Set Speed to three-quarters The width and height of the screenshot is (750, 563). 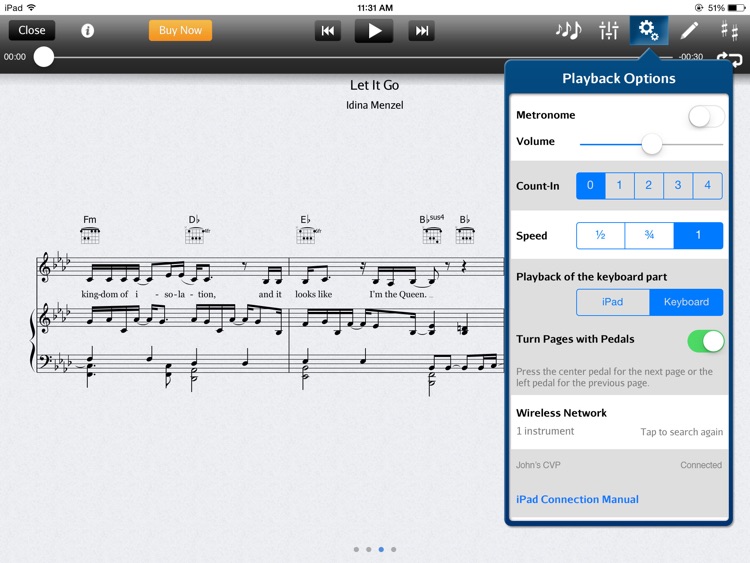pos(649,235)
